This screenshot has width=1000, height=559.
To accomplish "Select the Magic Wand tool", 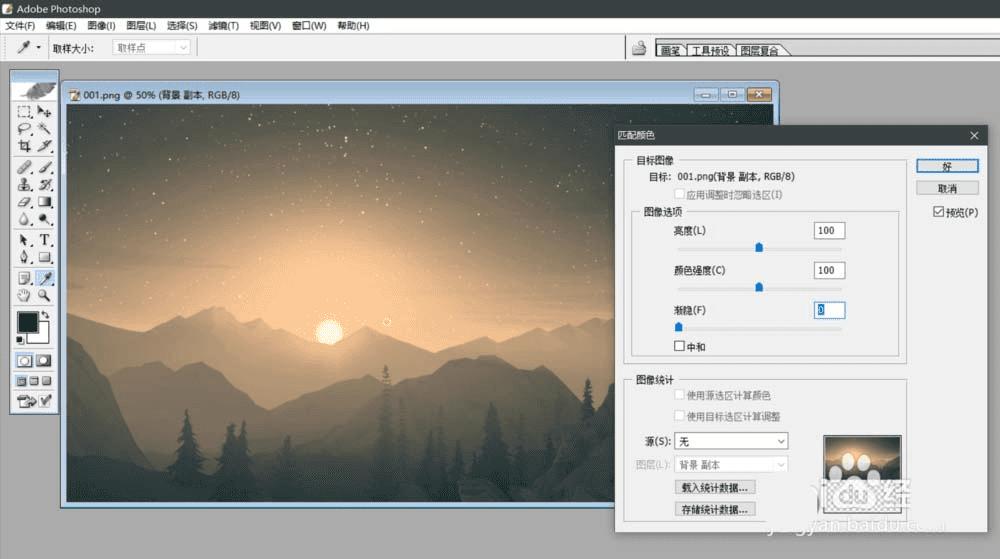I will pos(44,129).
